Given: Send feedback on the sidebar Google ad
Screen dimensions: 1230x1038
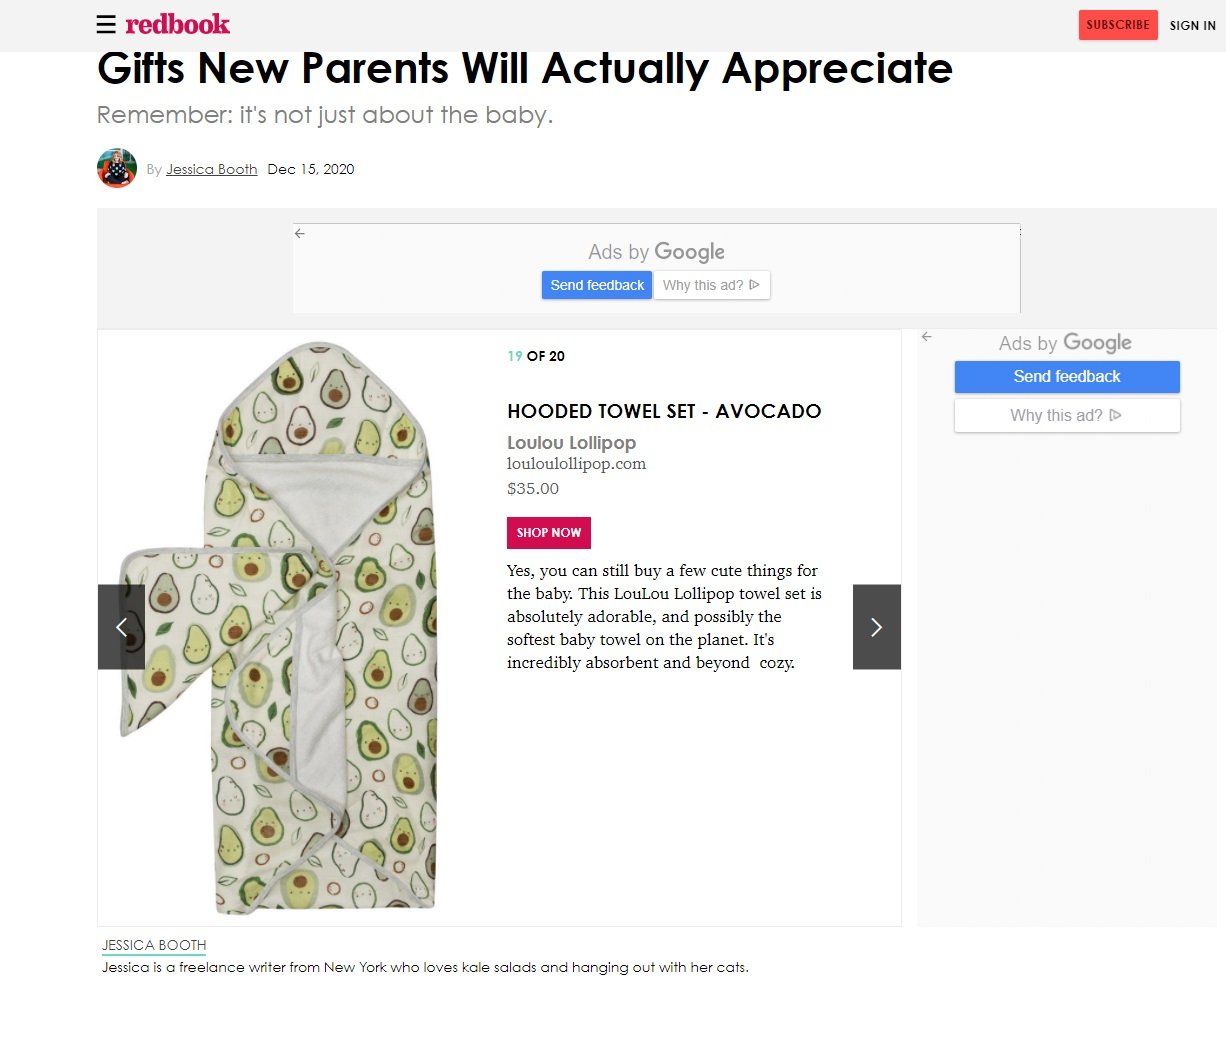Looking at the screenshot, I should (x=1066, y=377).
